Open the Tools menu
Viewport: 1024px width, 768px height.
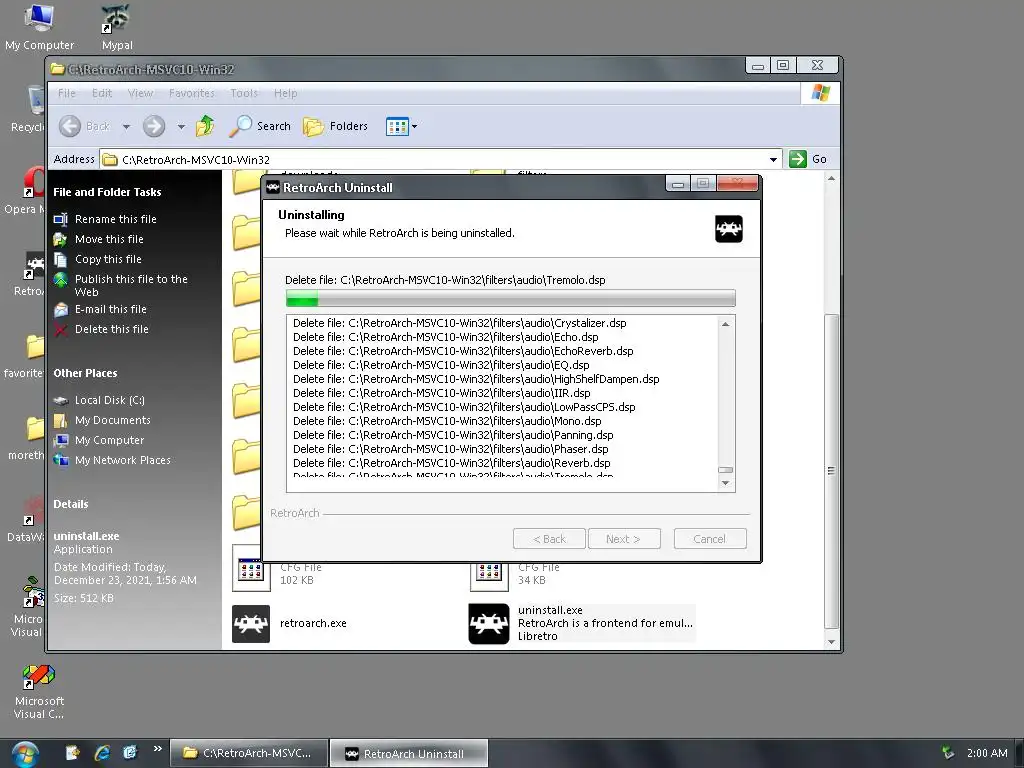coord(244,93)
